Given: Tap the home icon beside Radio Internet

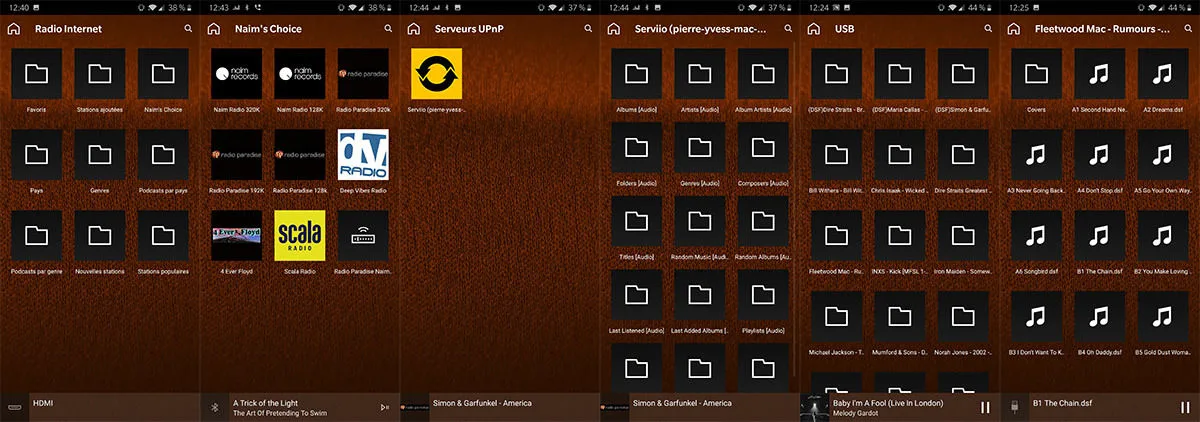Looking at the screenshot, I should (14, 29).
